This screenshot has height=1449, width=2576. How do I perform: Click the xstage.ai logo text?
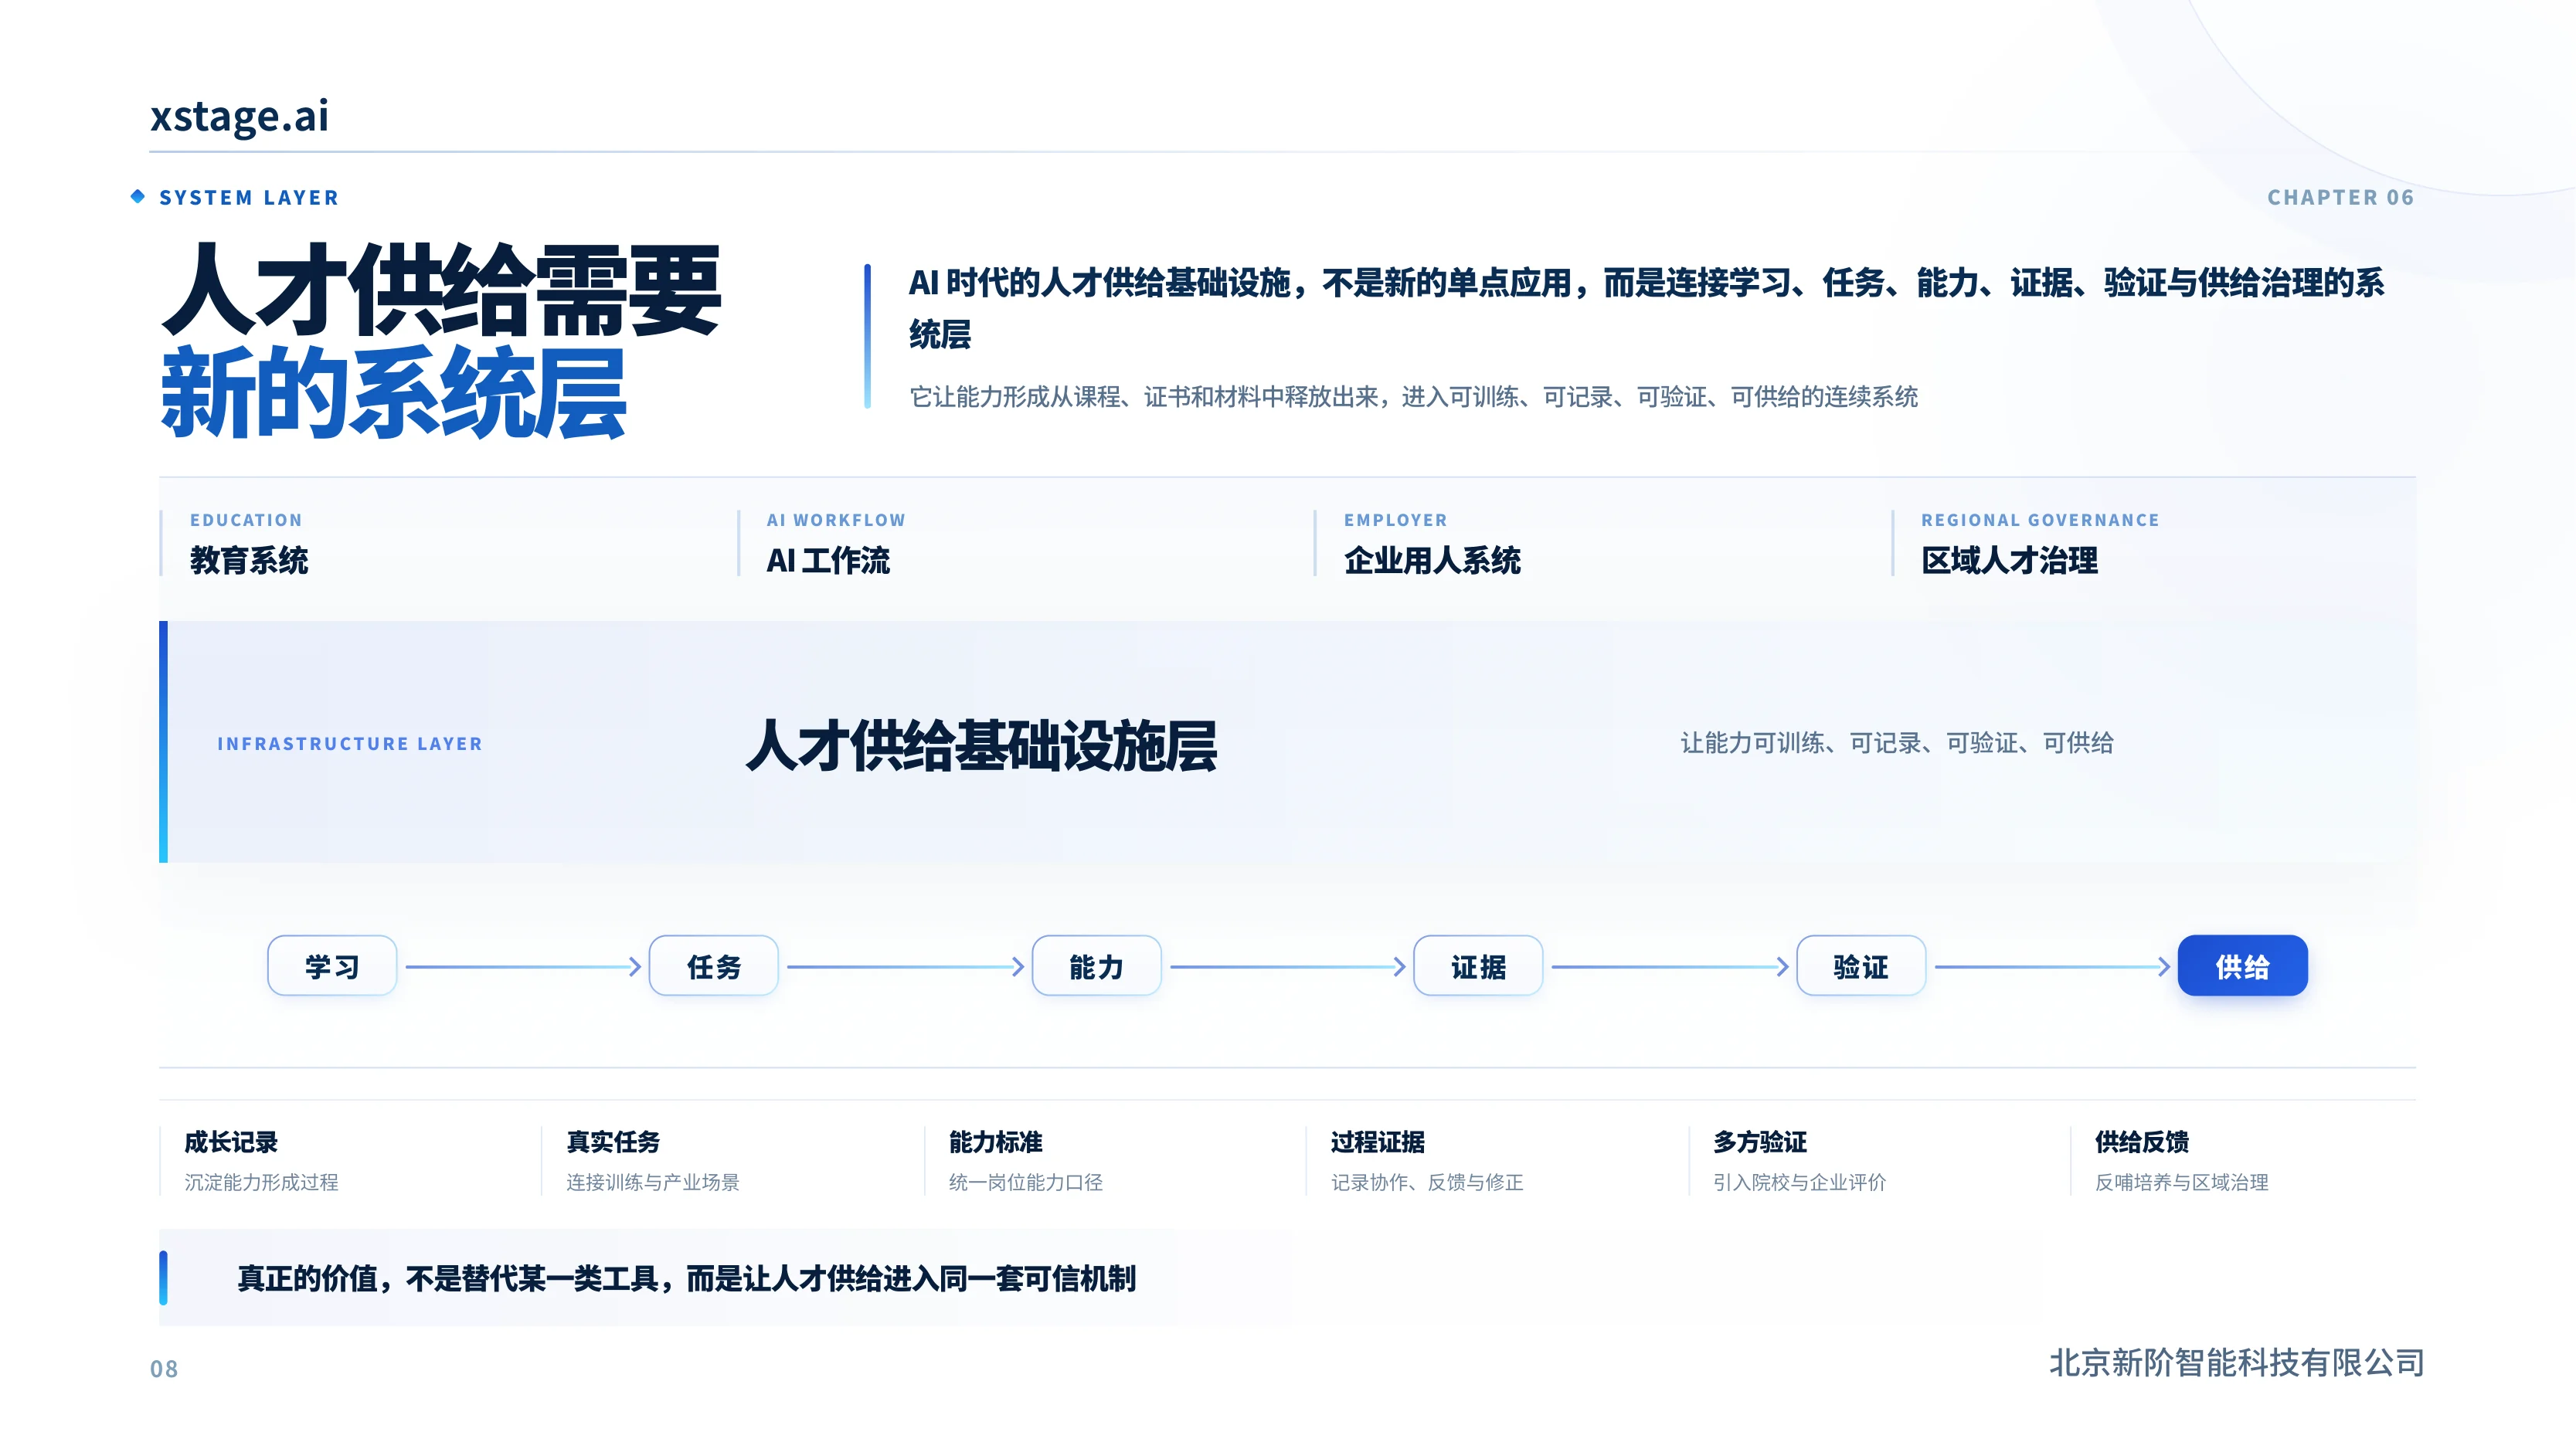[x=239, y=116]
